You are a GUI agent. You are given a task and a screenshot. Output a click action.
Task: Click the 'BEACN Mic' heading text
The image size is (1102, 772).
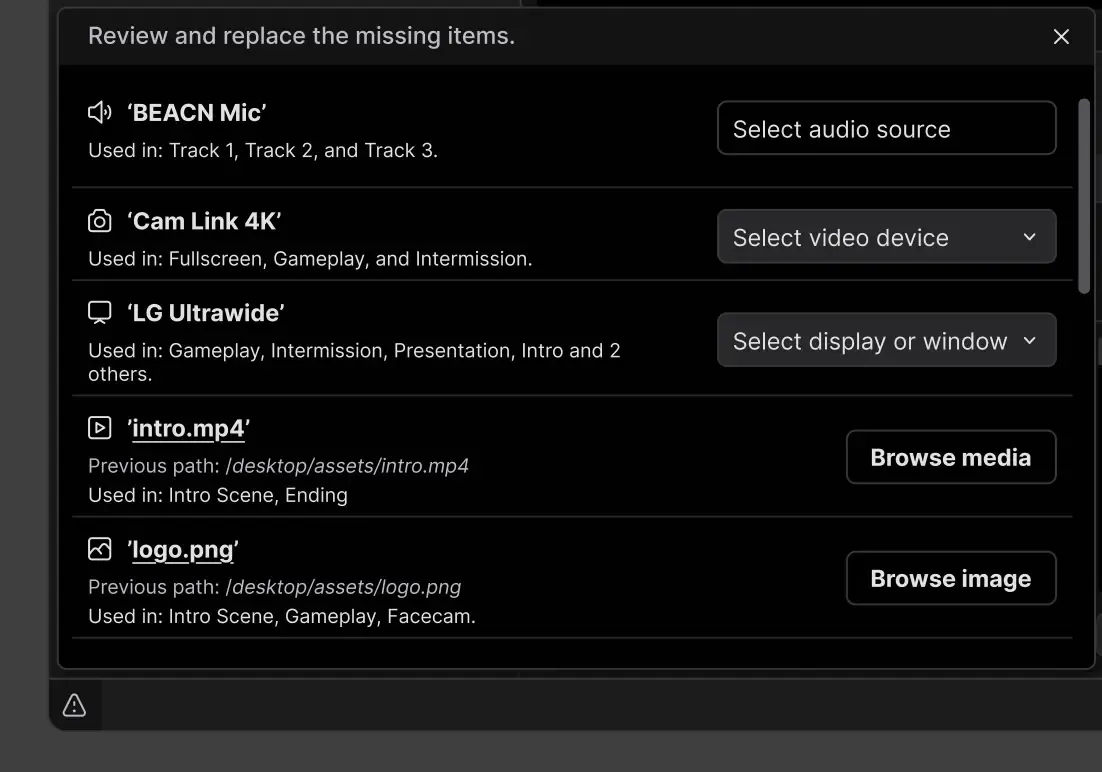pos(197,112)
